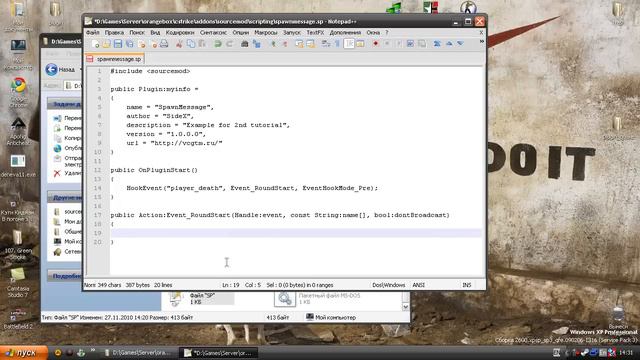Collapse the Другие места panel in Explorer
The width and height of the screenshot is (640, 360).
coord(64,198)
